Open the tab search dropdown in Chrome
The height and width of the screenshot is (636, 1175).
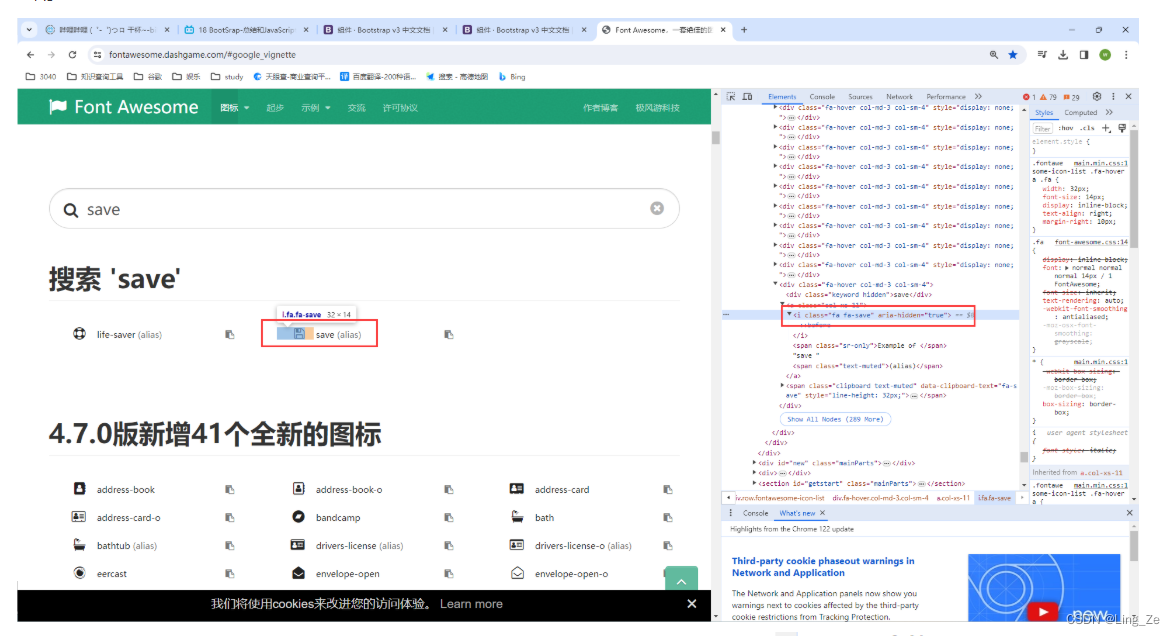coord(28,30)
